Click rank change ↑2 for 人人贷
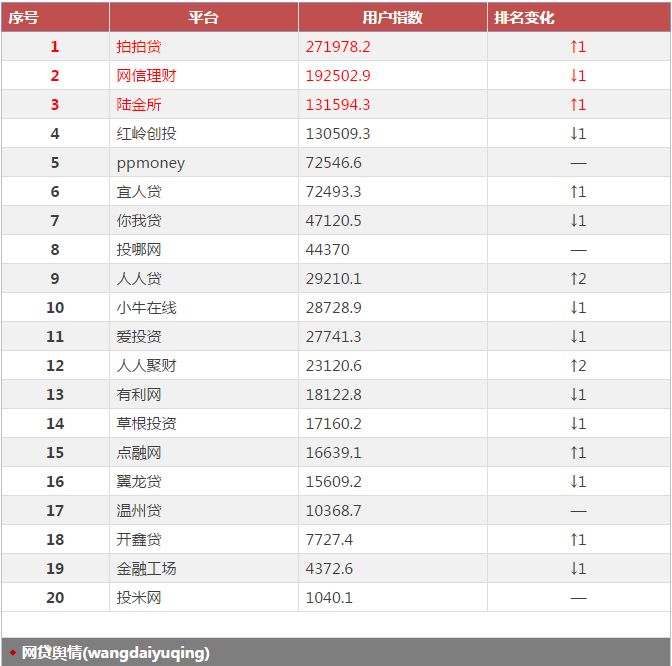This screenshot has height=666, width=672. click(x=578, y=279)
